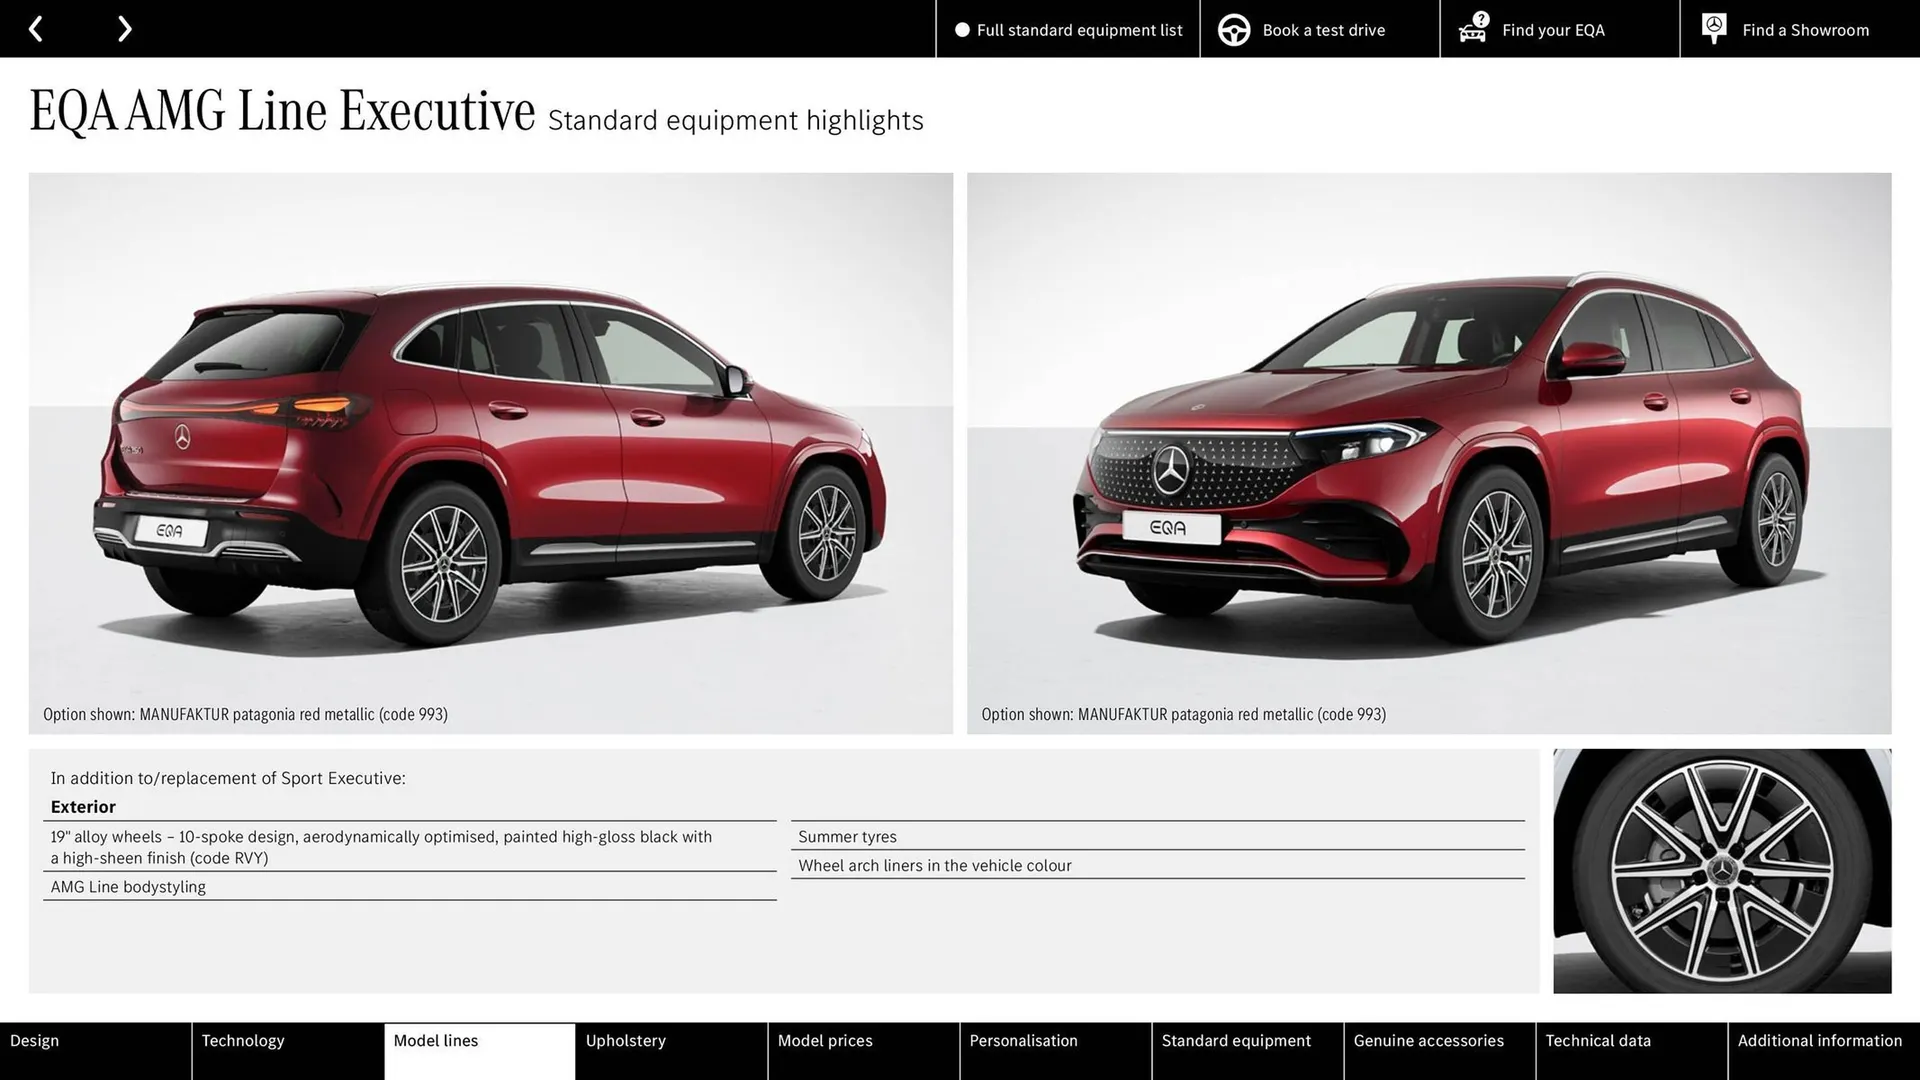Click Book a test drive
Viewport: 1920px width, 1080px height.
1322,30
